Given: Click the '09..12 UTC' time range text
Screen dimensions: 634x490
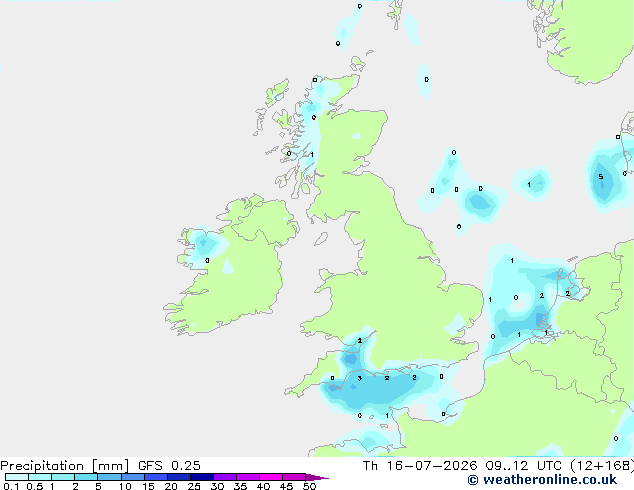Looking at the screenshot, I should [524, 466].
